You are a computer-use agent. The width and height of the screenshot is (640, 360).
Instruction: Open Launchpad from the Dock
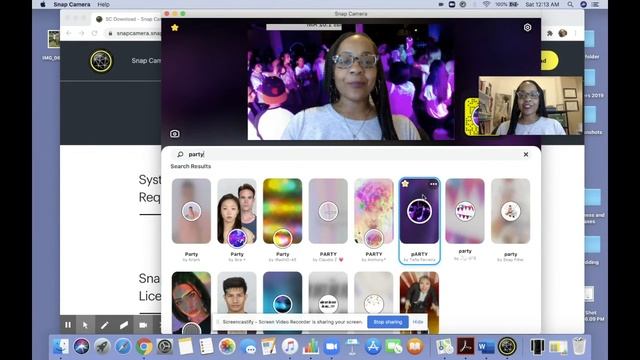click(102, 347)
